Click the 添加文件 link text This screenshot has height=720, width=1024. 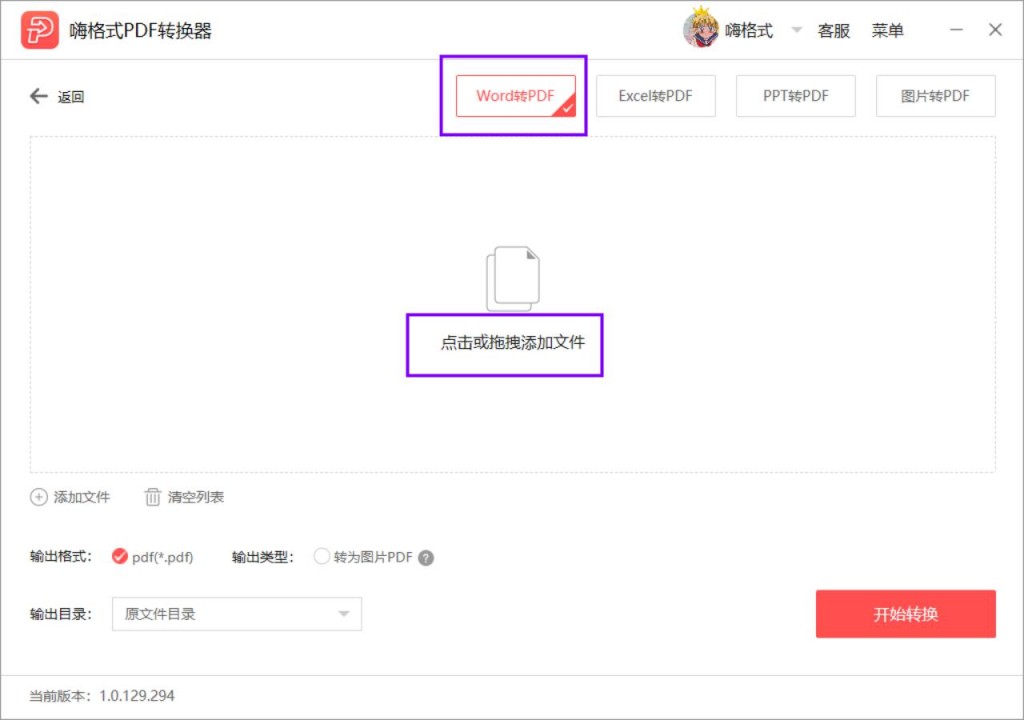tap(82, 497)
